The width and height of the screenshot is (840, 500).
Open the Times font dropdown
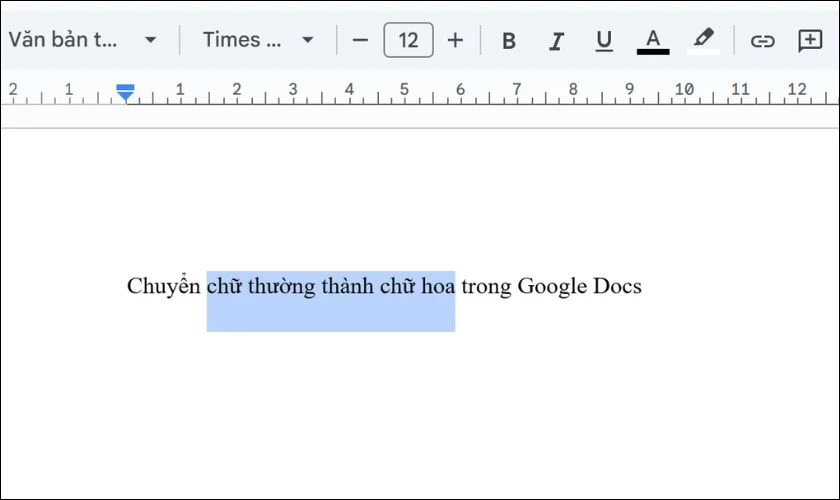click(258, 40)
